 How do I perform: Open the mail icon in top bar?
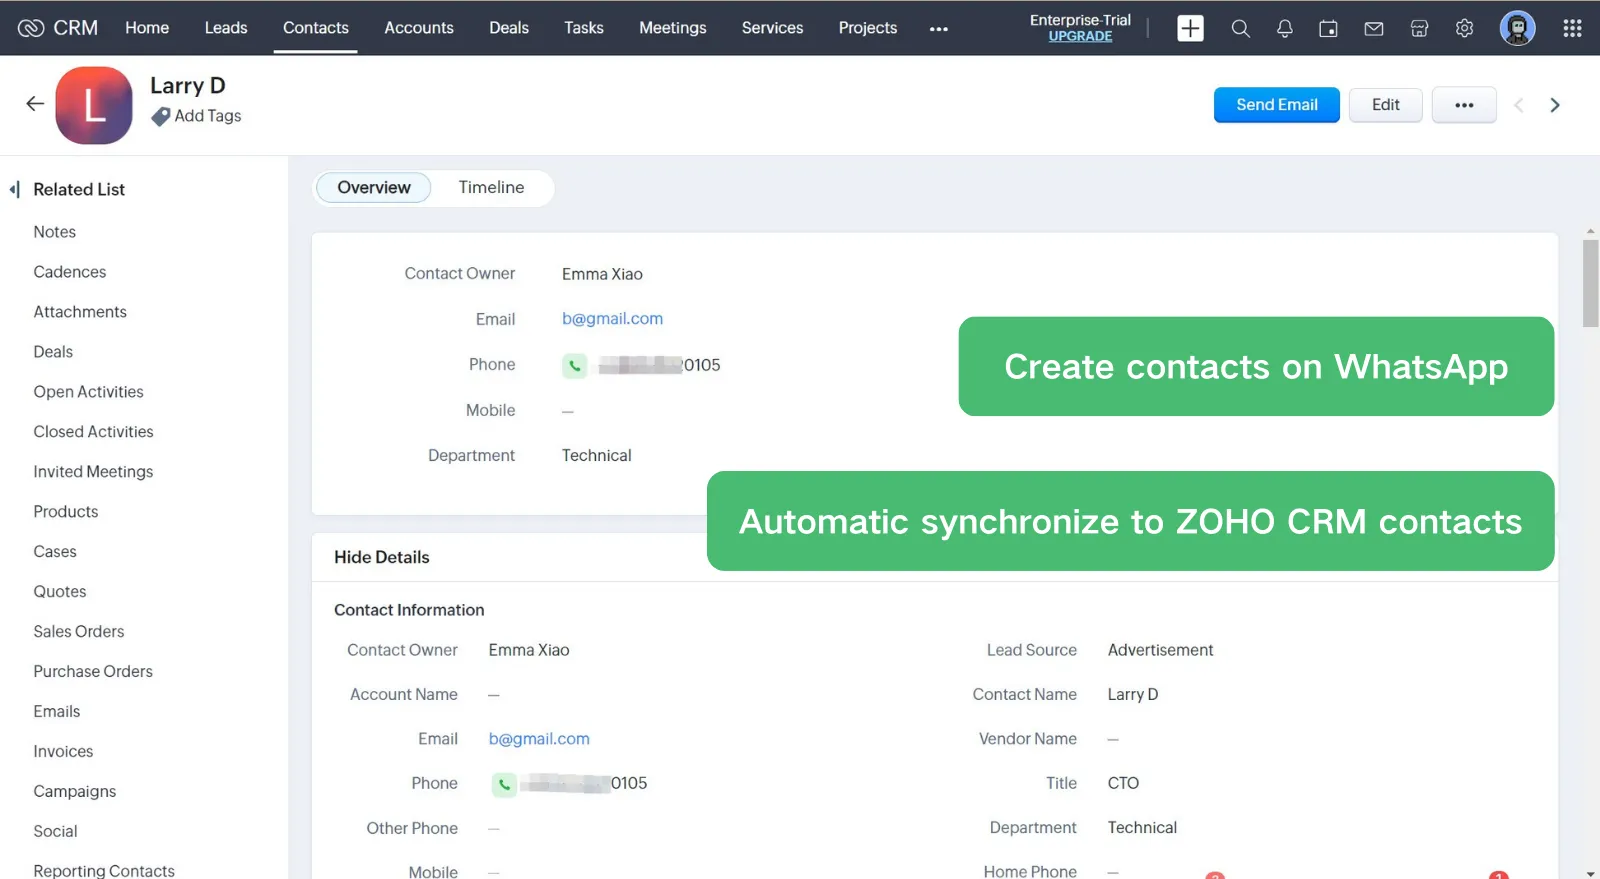coord(1373,28)
